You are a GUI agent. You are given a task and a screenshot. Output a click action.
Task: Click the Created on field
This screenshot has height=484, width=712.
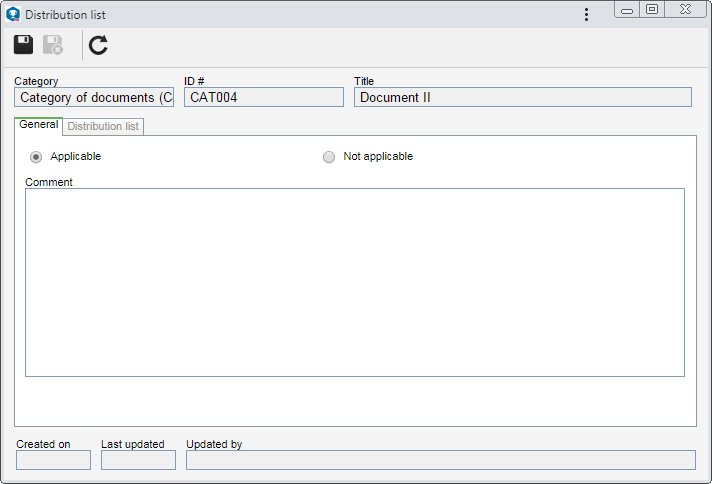[54, 460]
